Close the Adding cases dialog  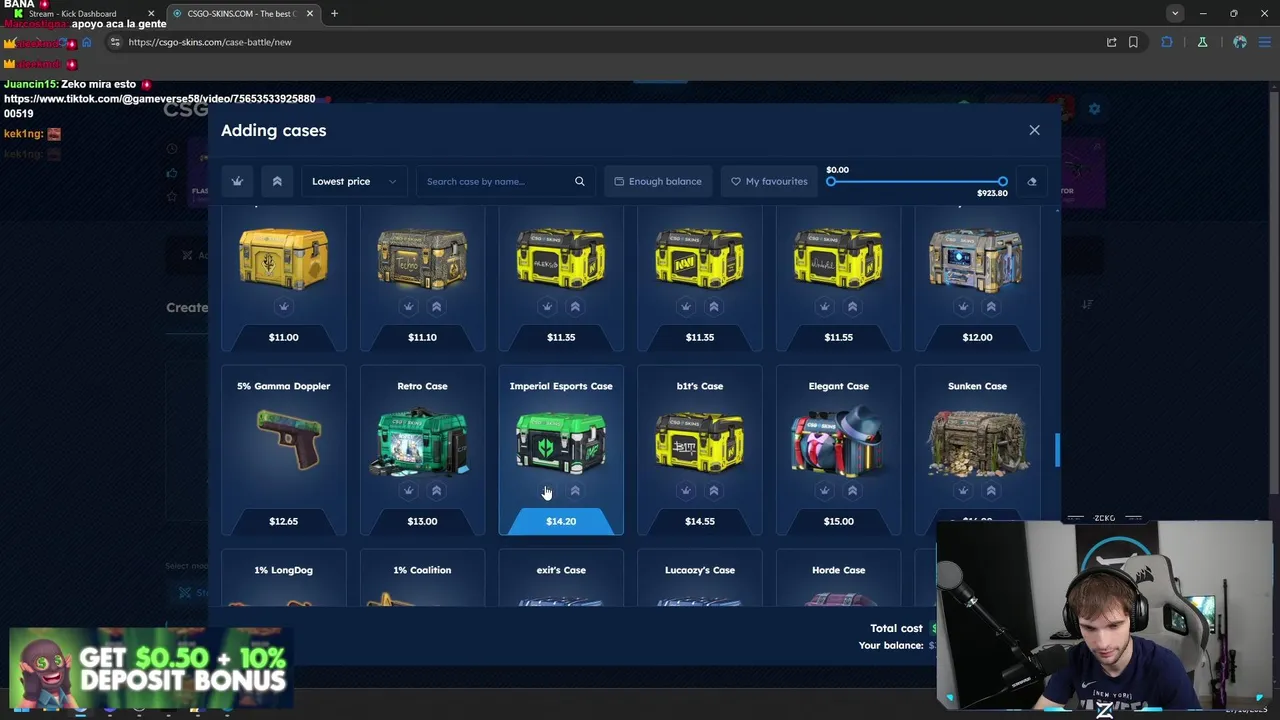coord(1034,130)
